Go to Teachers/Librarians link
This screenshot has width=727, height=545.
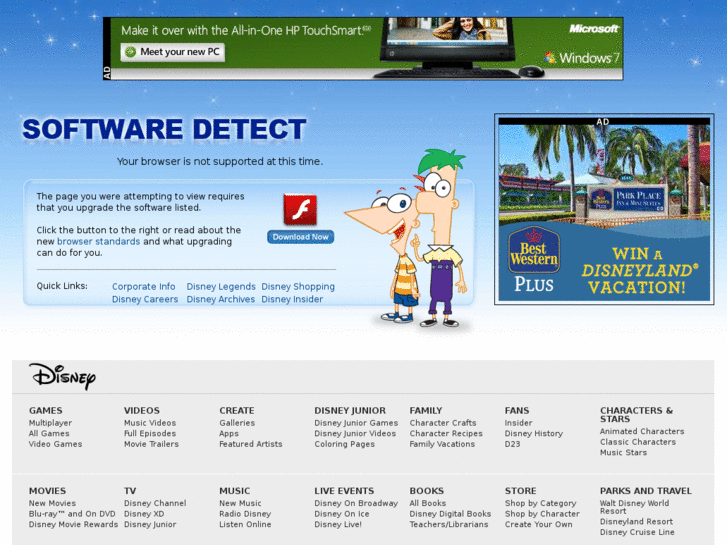[x=449, y=525]
